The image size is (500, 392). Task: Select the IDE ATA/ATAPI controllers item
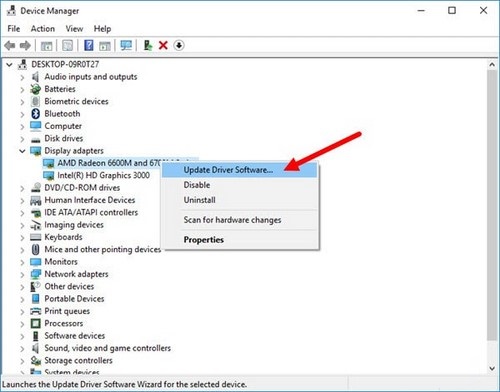91,212
